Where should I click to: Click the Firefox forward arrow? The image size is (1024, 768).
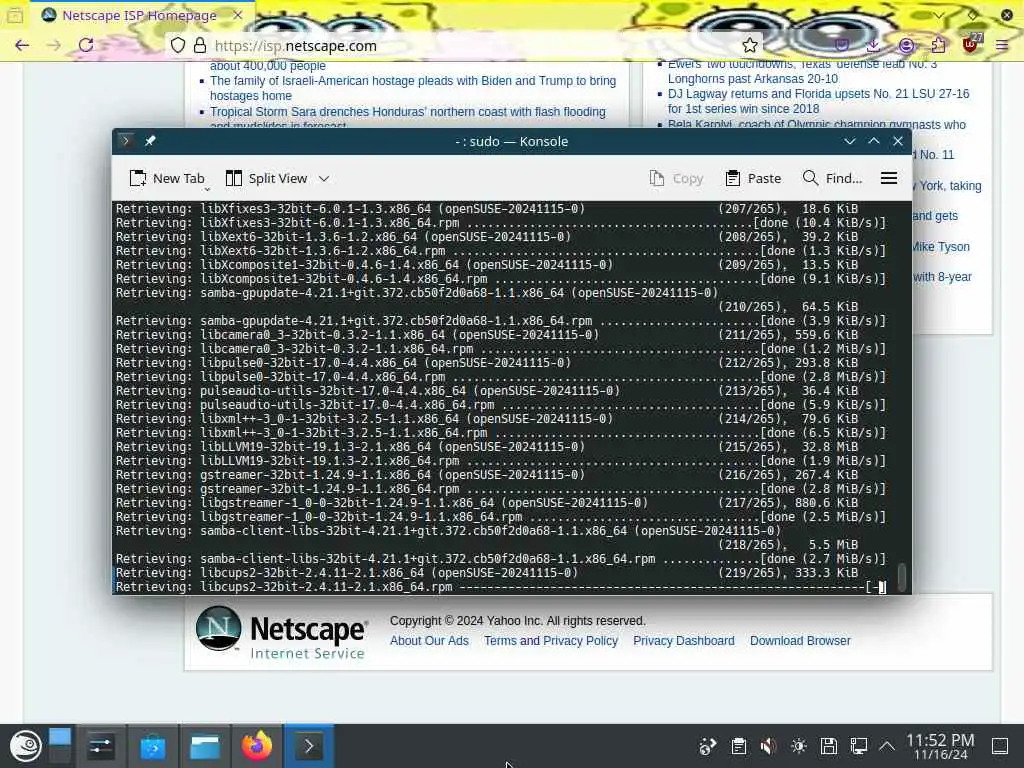54,46
